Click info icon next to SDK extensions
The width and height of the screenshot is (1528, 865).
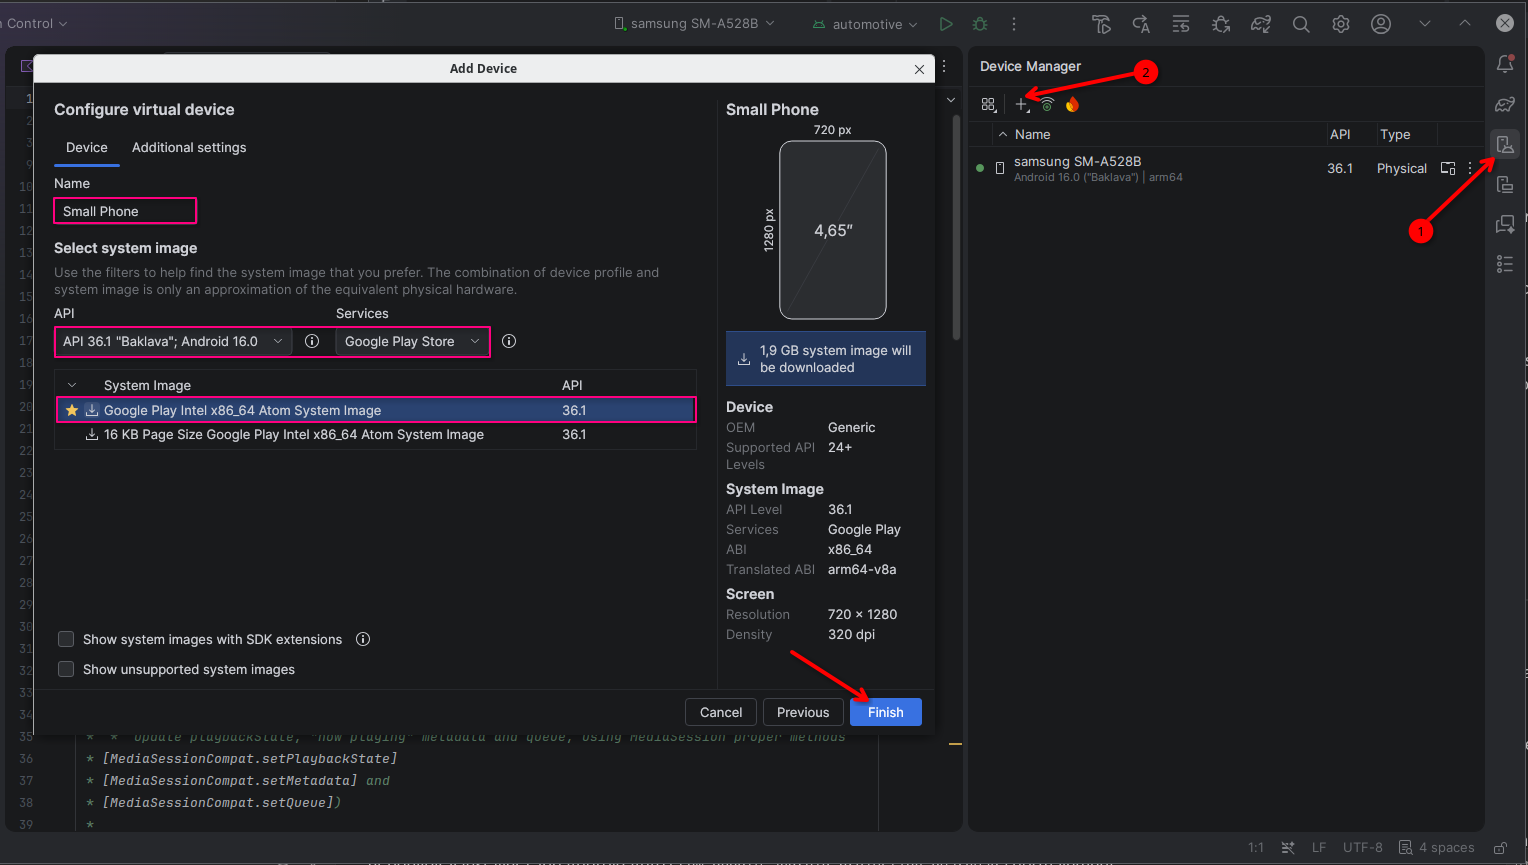[x=363, y=639]
